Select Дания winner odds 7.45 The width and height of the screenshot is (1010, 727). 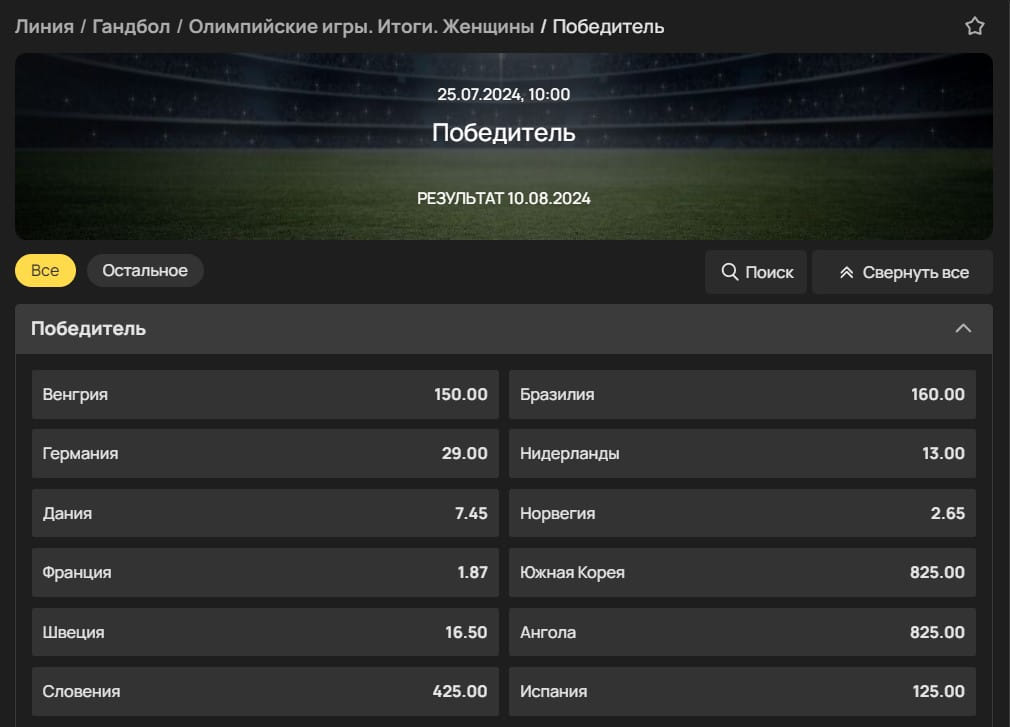pyautogui.click(x=265, y=514)
